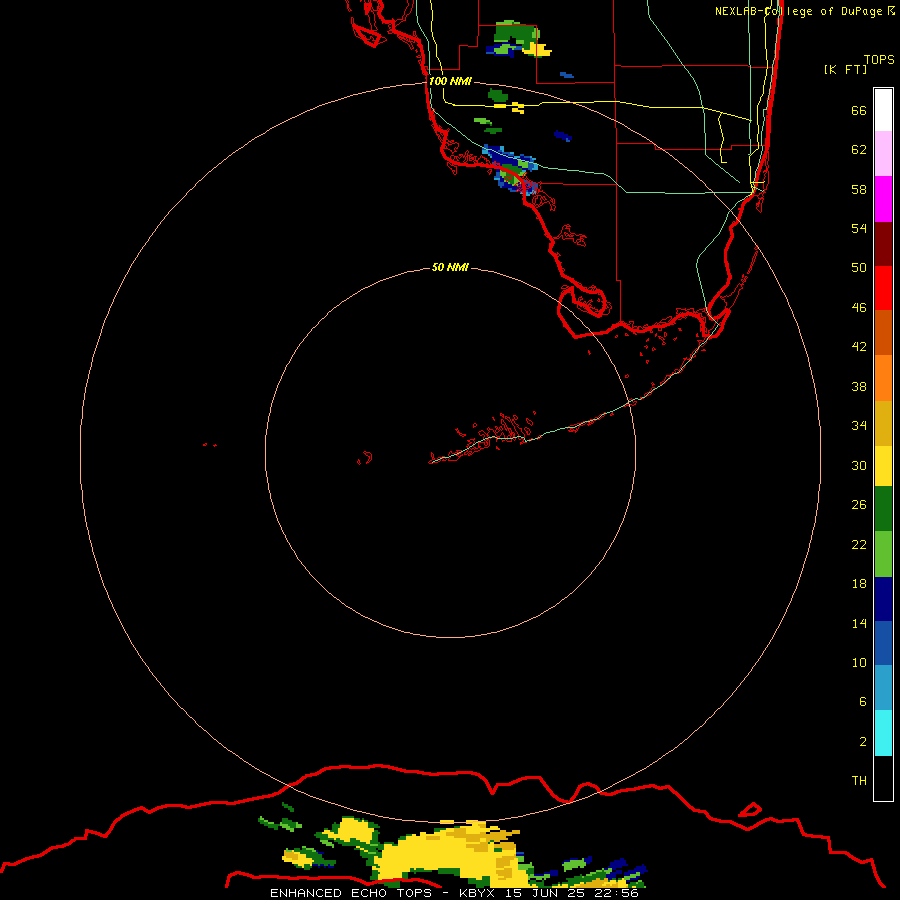The height and width of the screenshot is (900, 900).
Task: Select the 58 legend scale label
Action: pyautogui.click(x=859, y=189)
